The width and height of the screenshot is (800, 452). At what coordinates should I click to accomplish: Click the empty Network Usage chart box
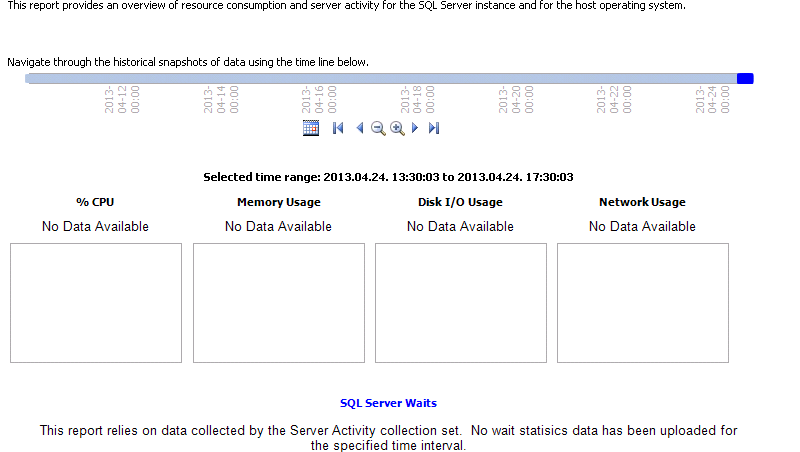pyautogui.click(x=643, y=303)
